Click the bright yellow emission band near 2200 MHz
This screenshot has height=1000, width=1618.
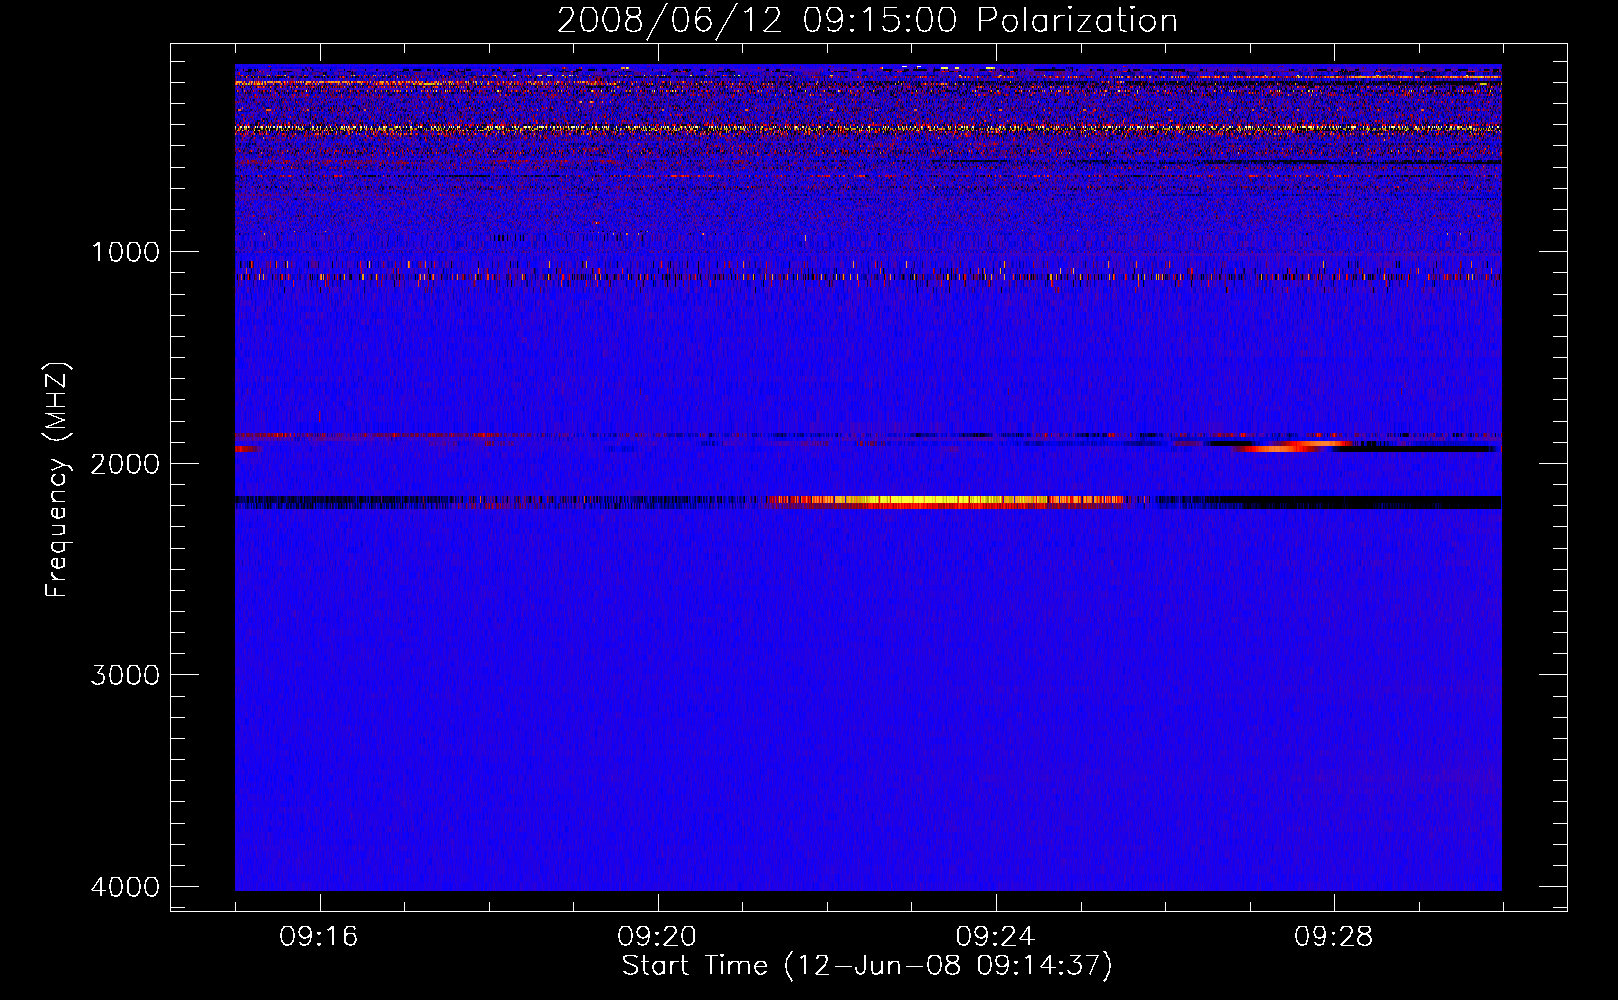(945, 501)
